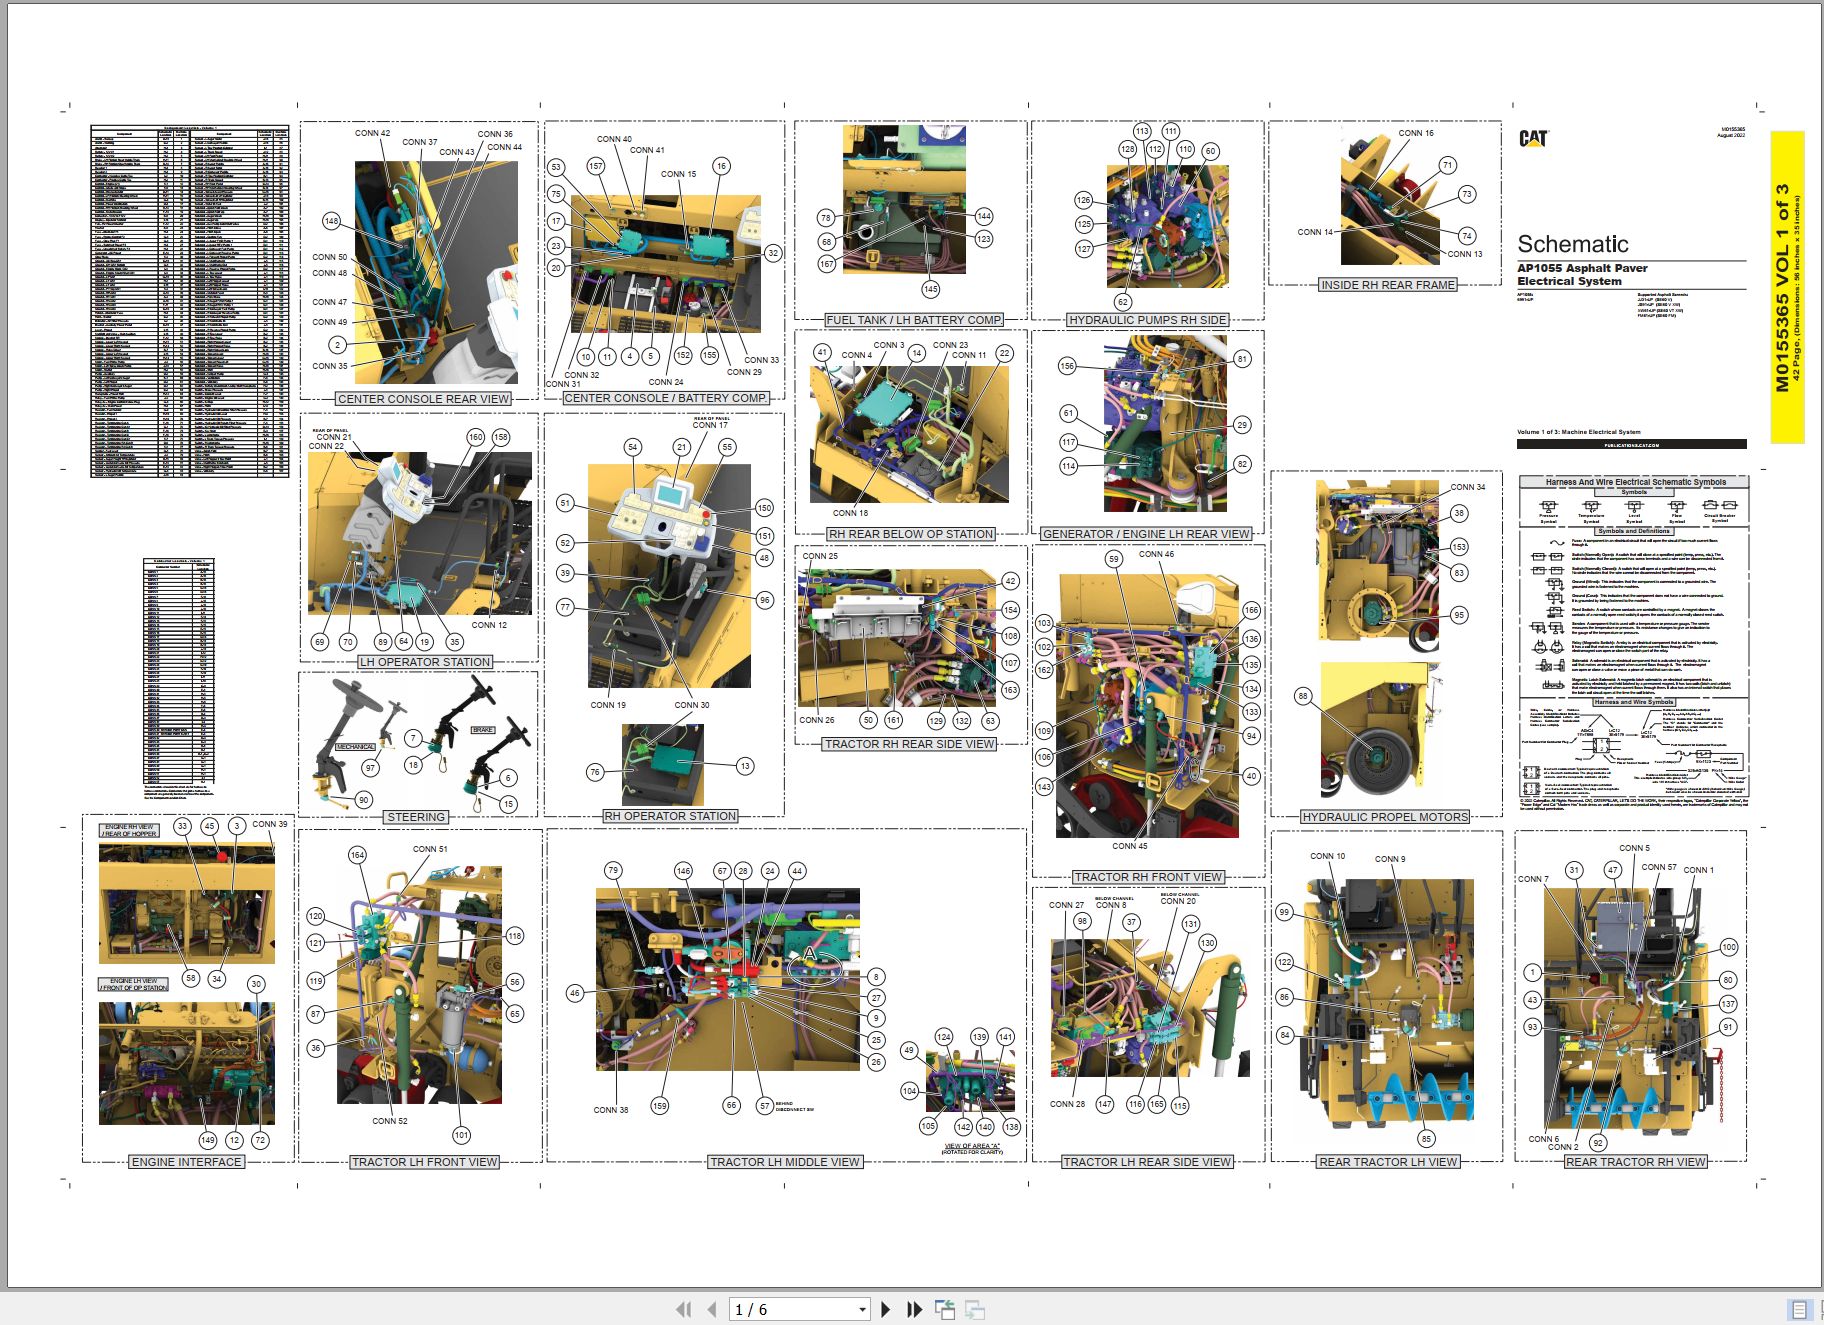
Task: Click the CONN 10 connector label
Action: (1327, 856)
